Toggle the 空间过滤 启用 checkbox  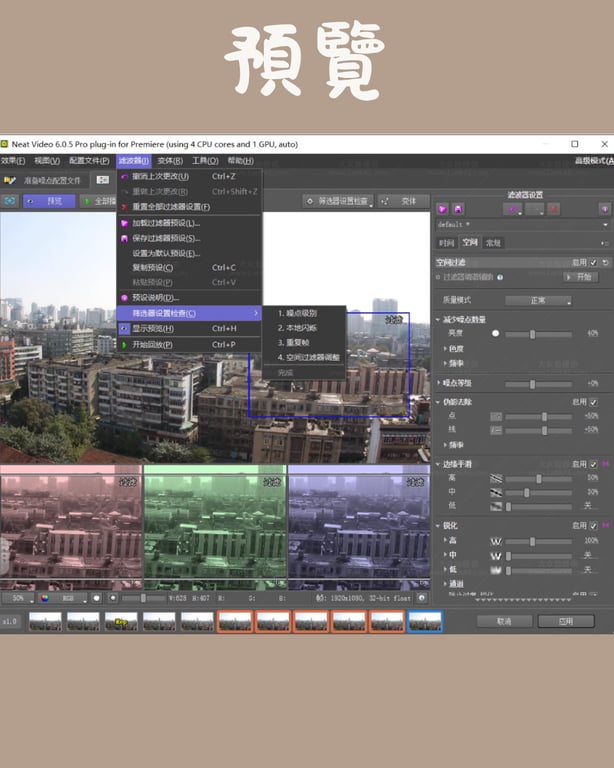pos(593,263)
